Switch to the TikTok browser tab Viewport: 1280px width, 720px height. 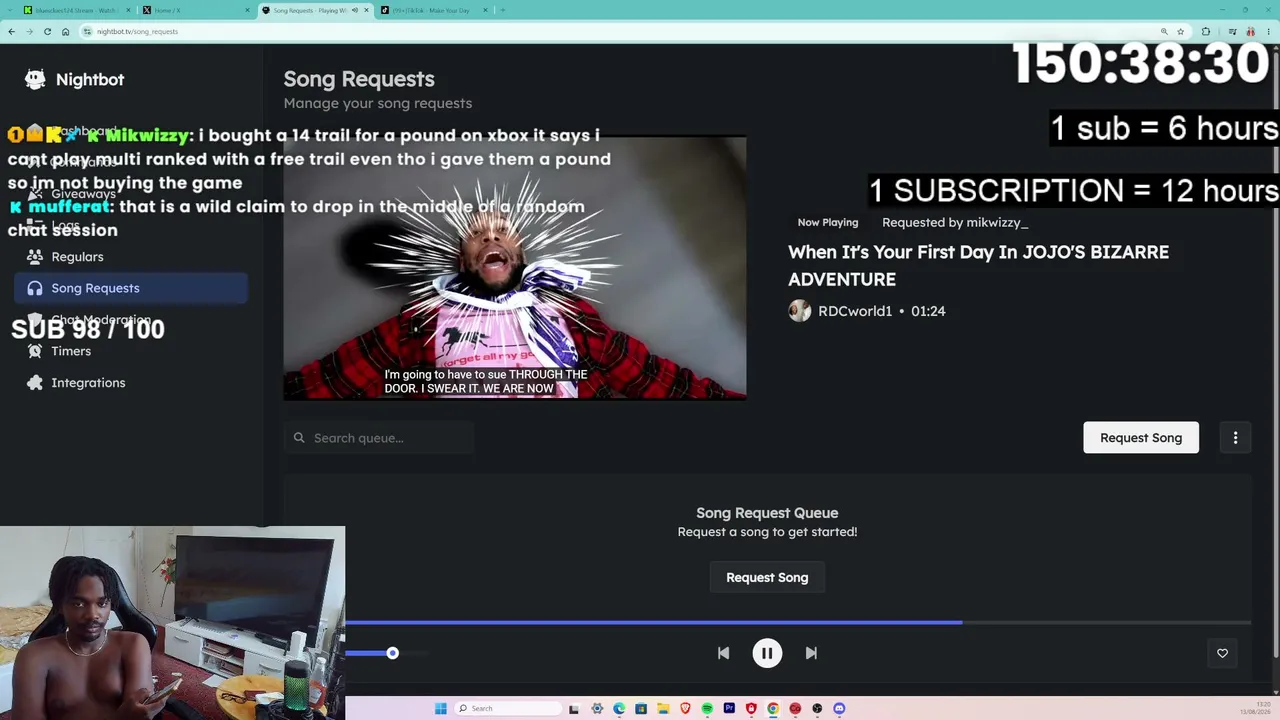[433, 10]
